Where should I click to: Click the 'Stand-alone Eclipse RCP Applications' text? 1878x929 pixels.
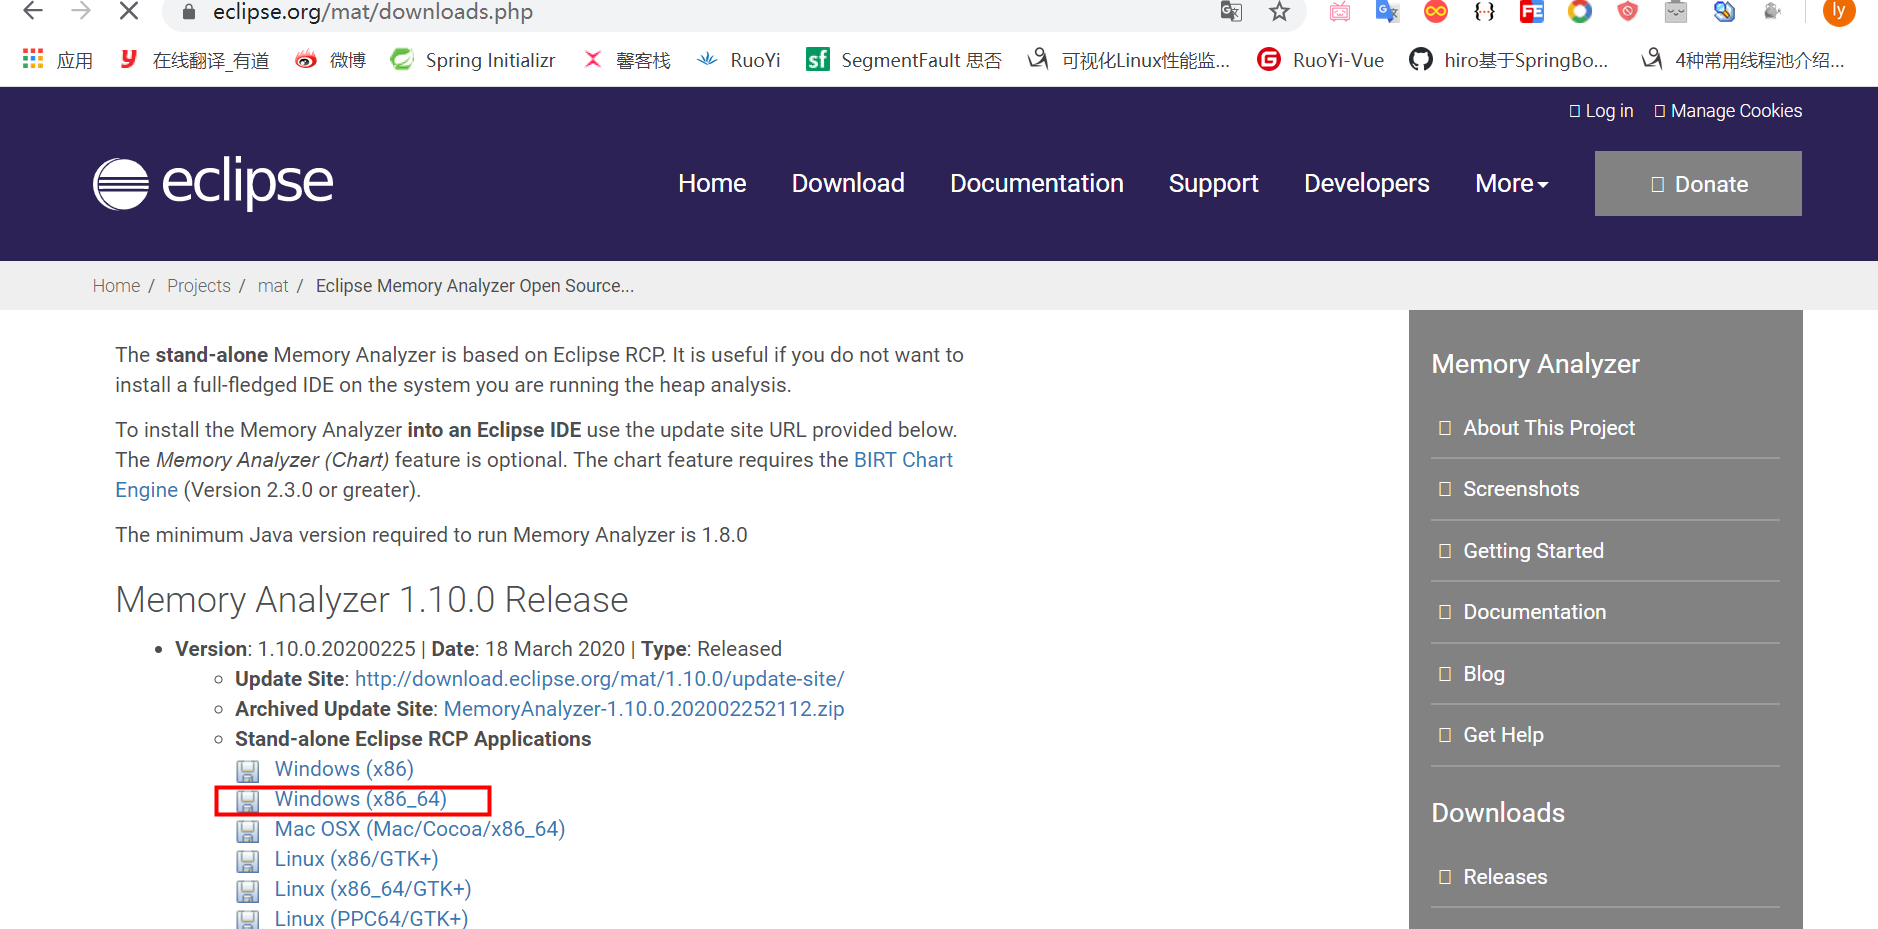[413, 739]
